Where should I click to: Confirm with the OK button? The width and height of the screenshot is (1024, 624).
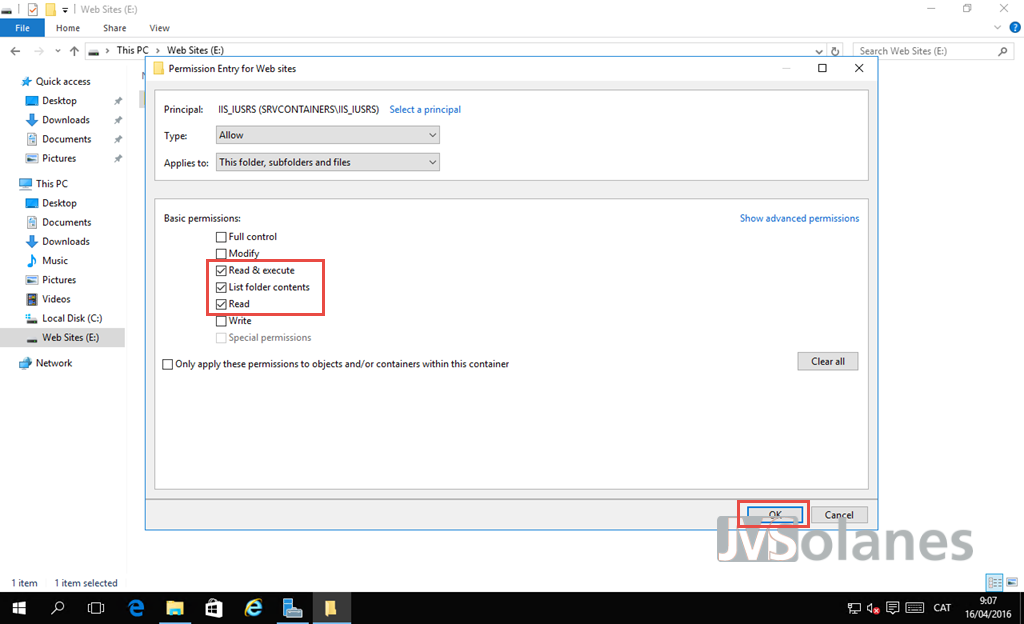775,514
